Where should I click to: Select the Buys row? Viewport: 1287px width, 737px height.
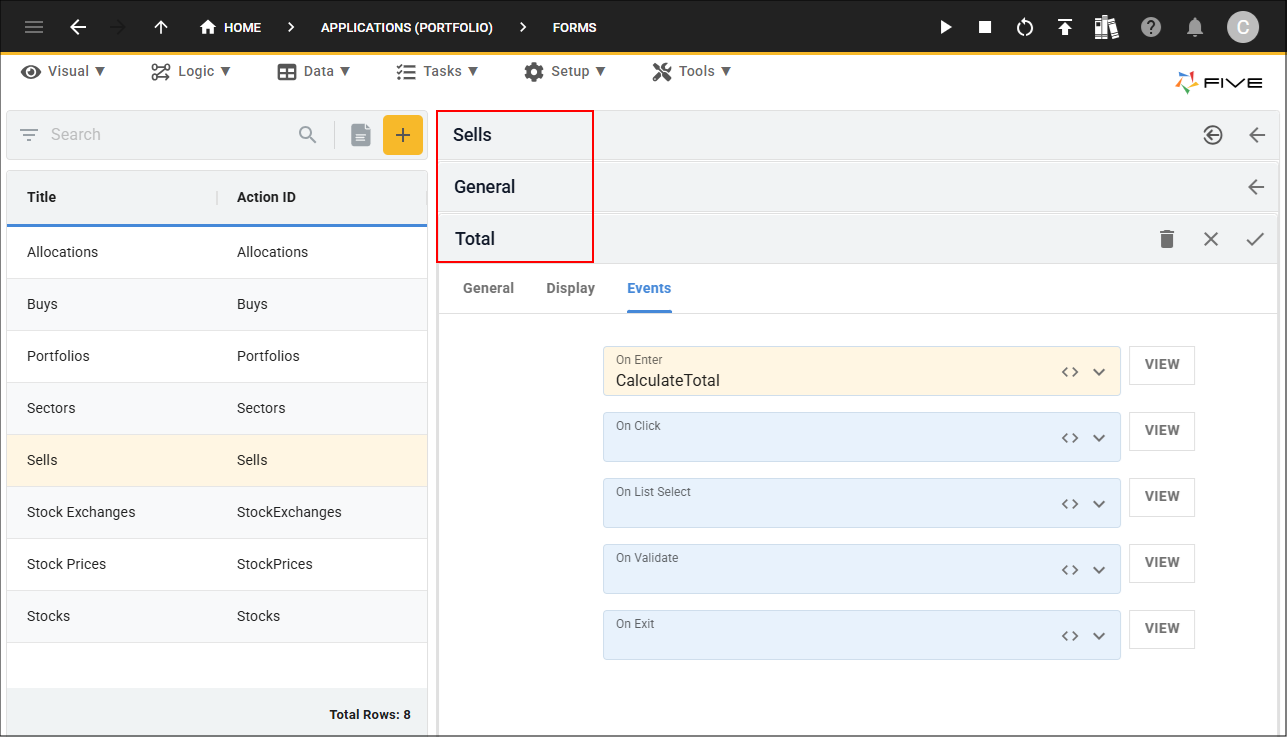pos(217,304)
